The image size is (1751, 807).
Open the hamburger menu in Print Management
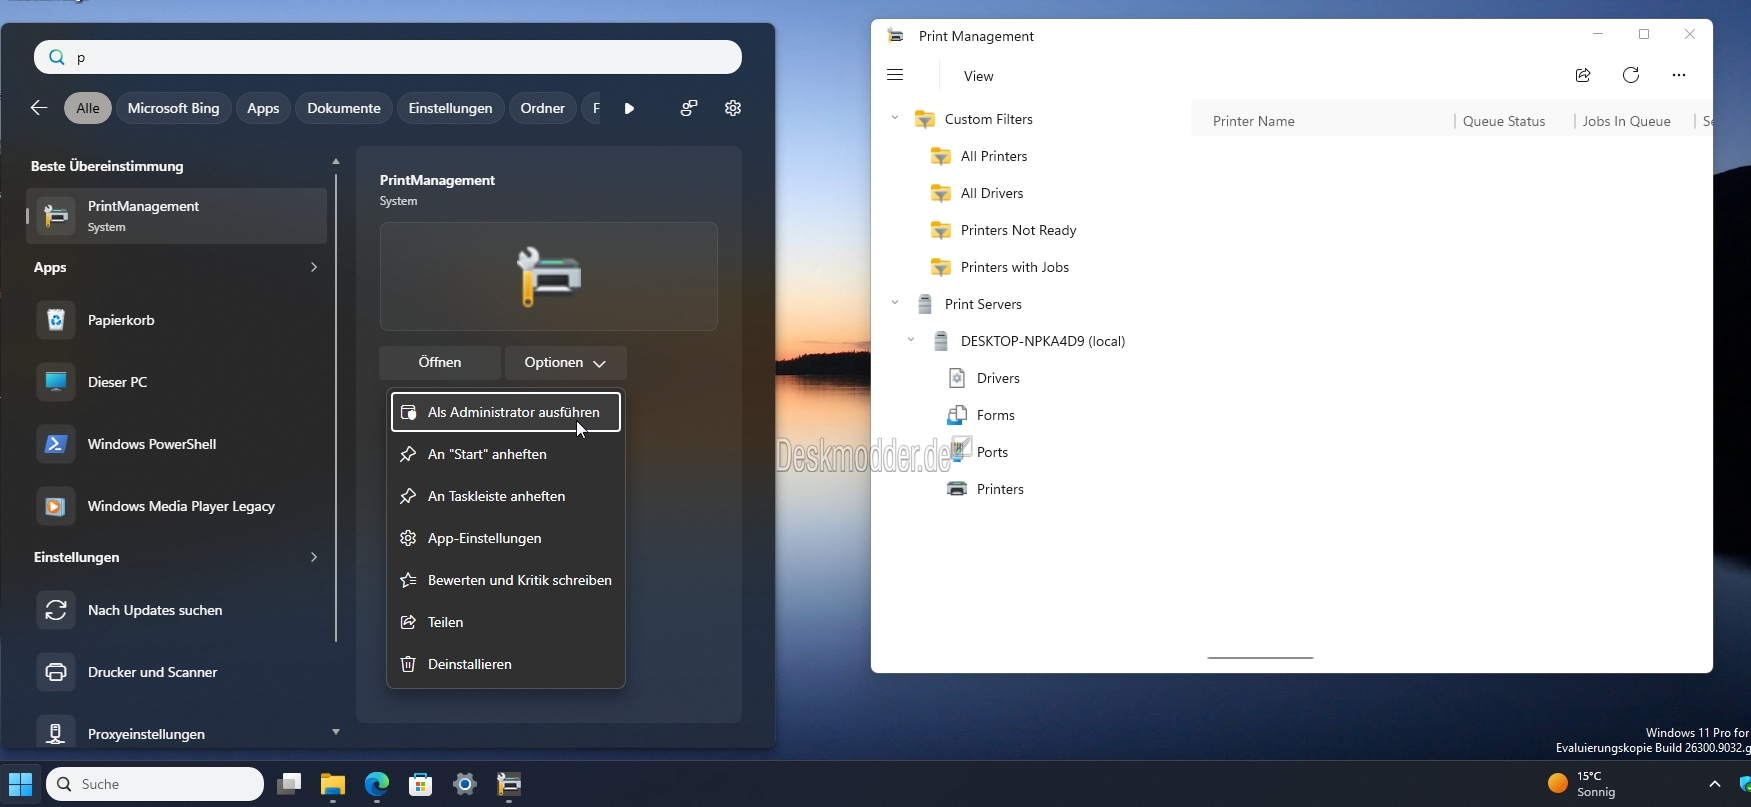[x=895, y=75]
